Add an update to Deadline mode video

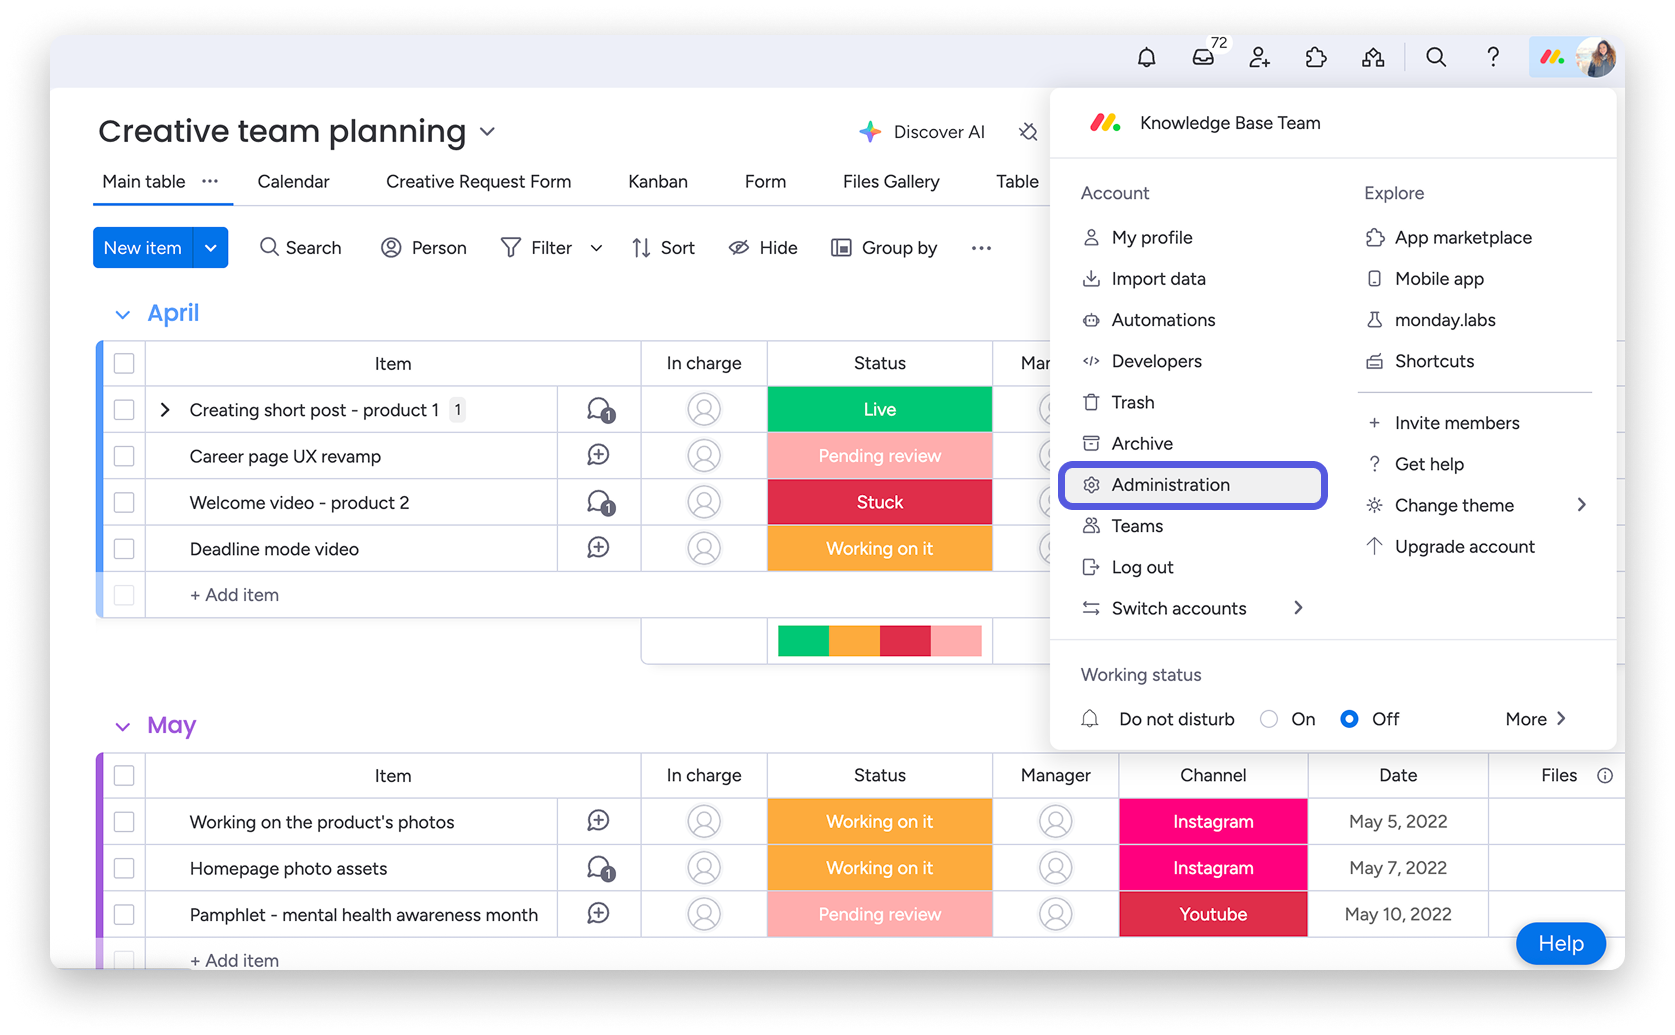tap(598, 548)
